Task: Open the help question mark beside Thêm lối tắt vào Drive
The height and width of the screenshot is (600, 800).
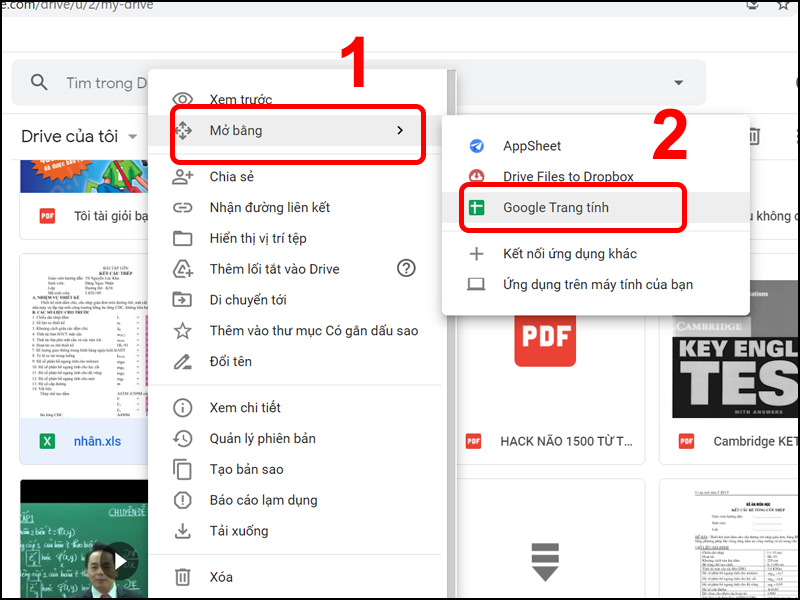Action: (x=406, y=269)
